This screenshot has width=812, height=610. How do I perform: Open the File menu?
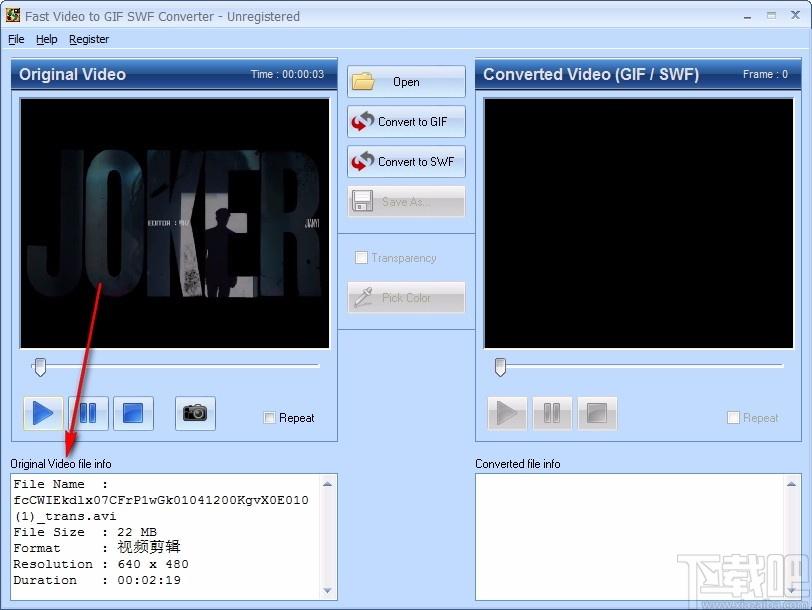pos(16,39)
